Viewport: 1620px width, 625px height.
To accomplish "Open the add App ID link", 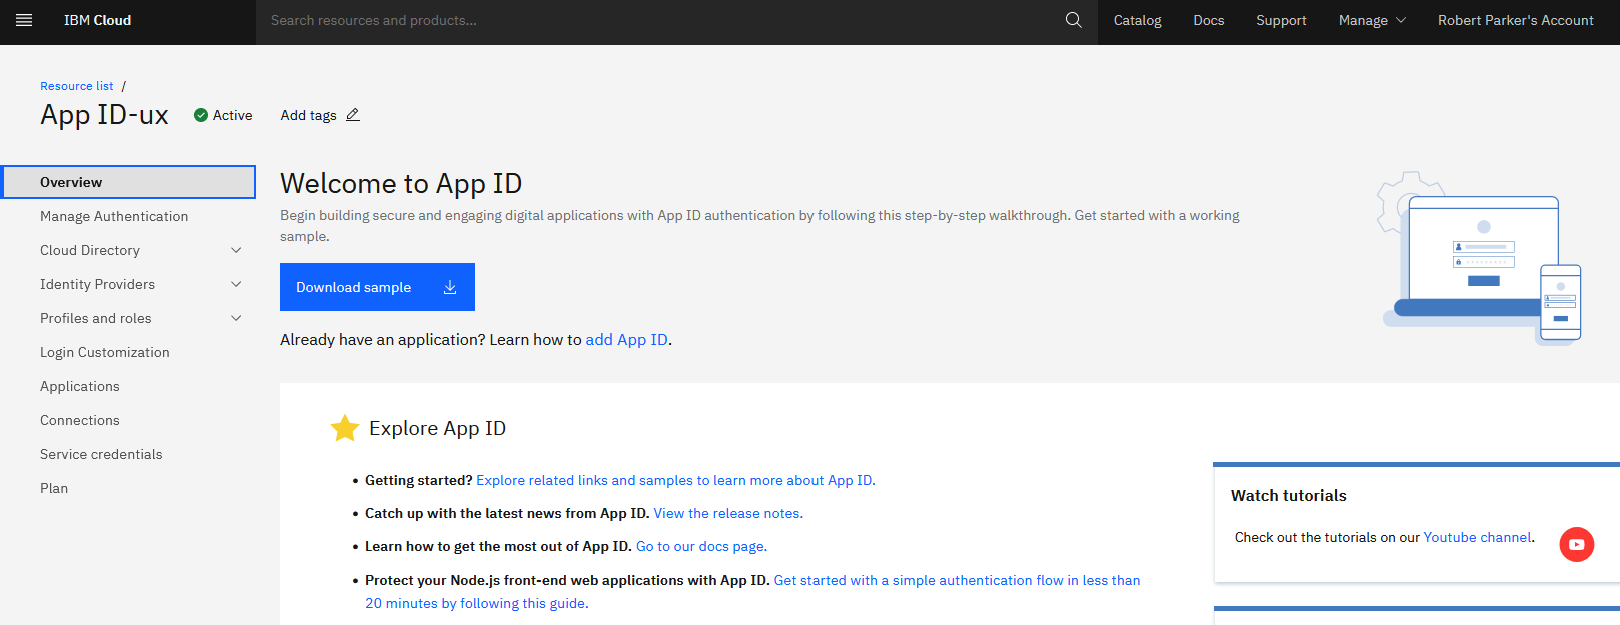I will [x=626, y=340].
